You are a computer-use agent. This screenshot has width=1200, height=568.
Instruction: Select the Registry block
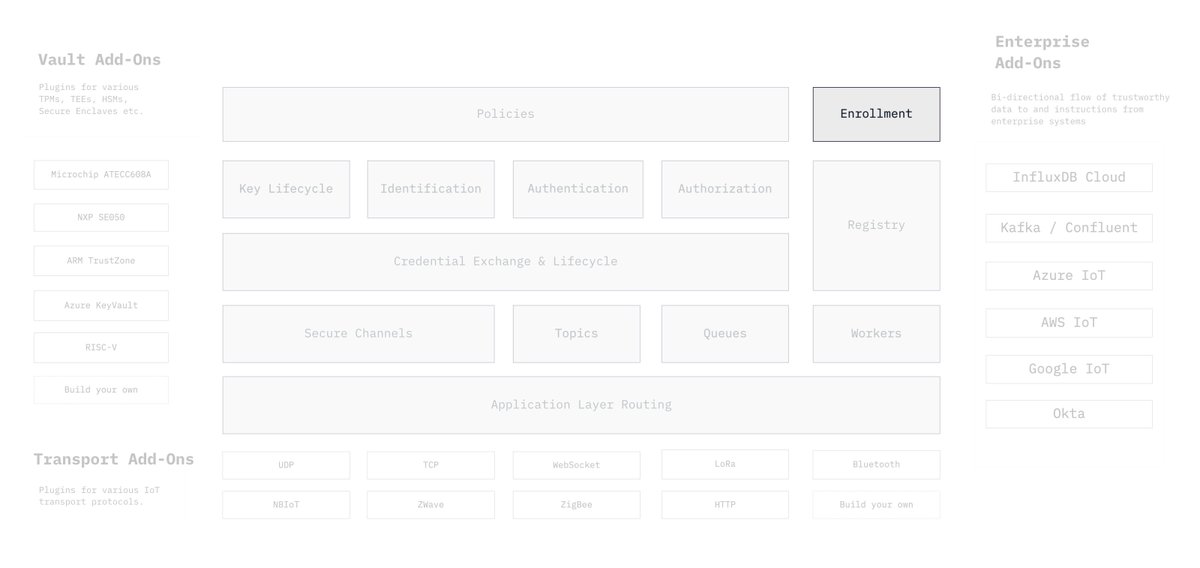[x=876, y=225]
